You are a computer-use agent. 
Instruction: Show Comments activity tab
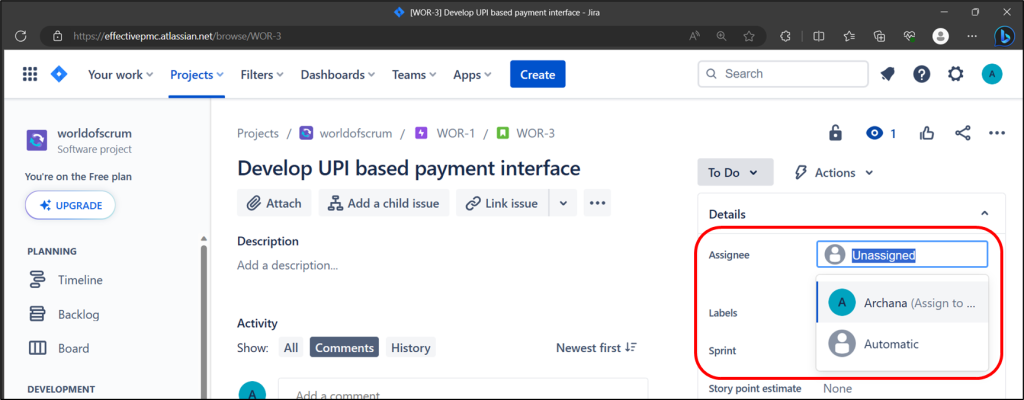[345, 348]
